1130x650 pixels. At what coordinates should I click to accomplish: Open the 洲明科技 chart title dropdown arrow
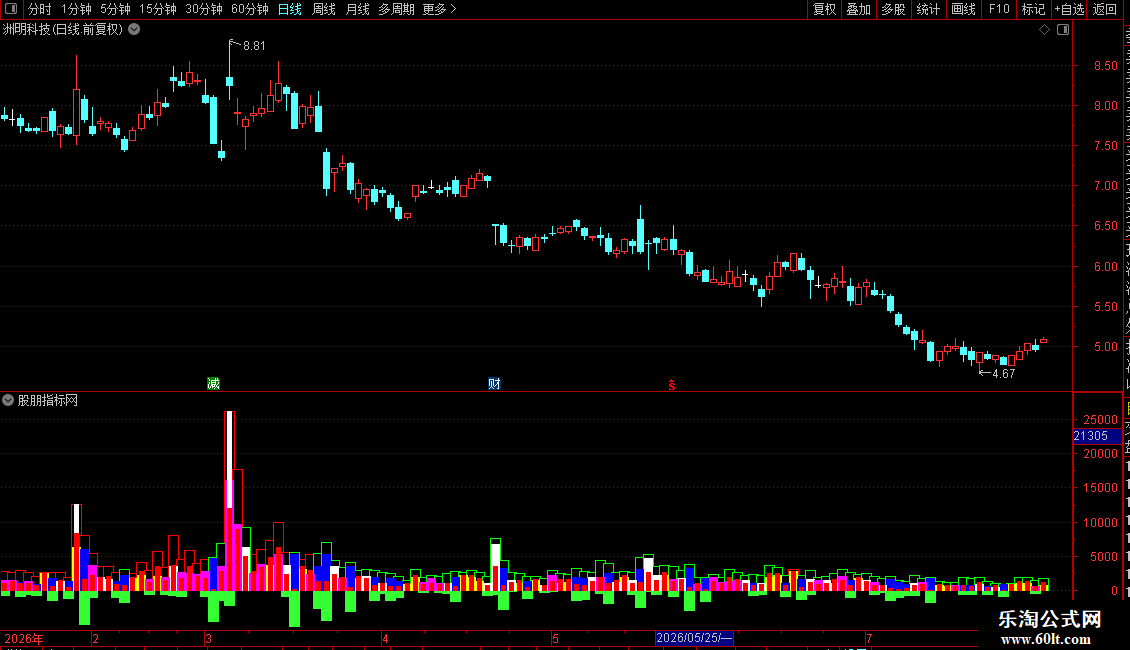pyautogui.click(x=134, y=30)
